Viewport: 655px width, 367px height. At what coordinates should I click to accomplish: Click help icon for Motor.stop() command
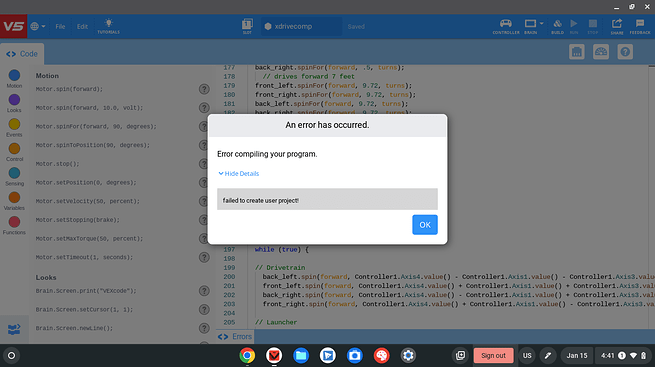(x=204, y=164)
